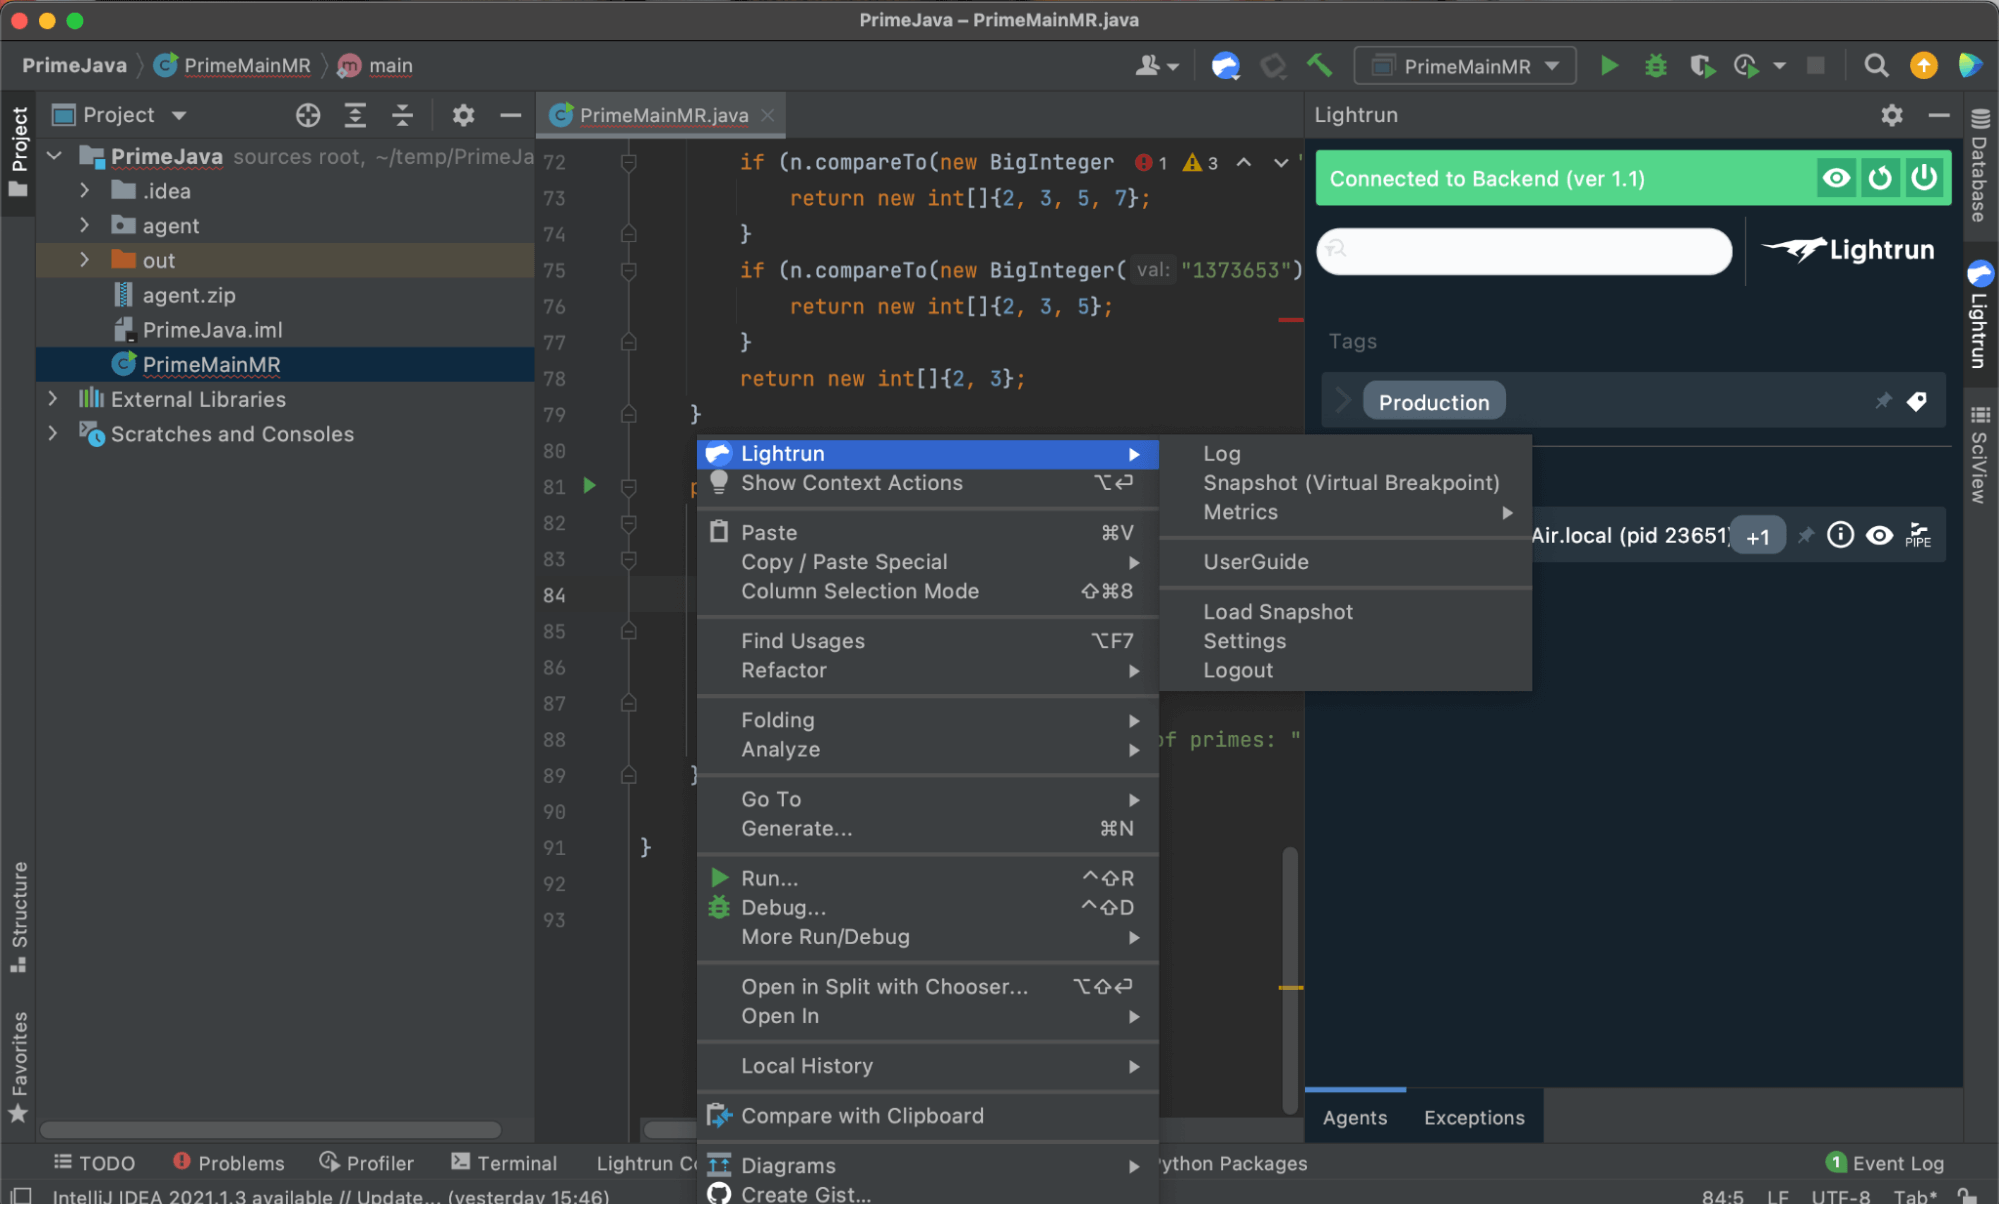Click the Debug bug icon in toolbar
Image resolution: width=1999 pixels, height=1205 pixels.
click(x=1655, y=66)
